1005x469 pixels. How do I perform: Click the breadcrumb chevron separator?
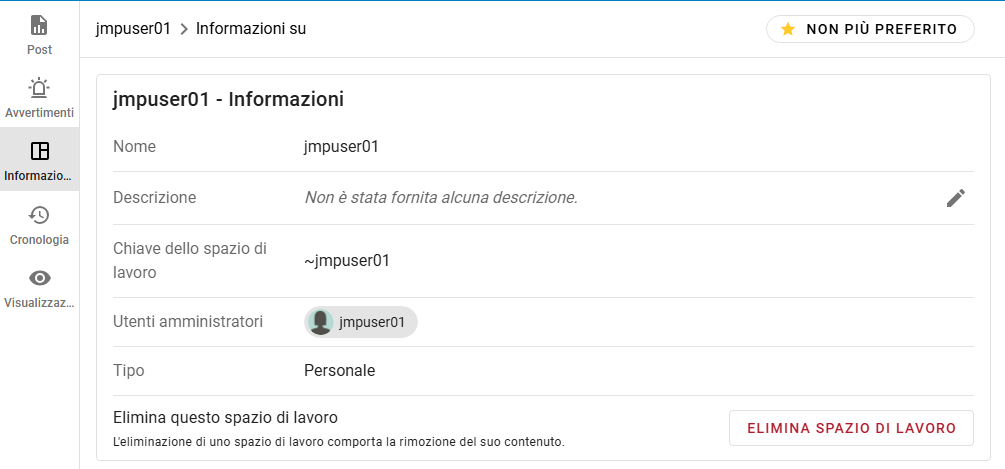click(184, 29)
